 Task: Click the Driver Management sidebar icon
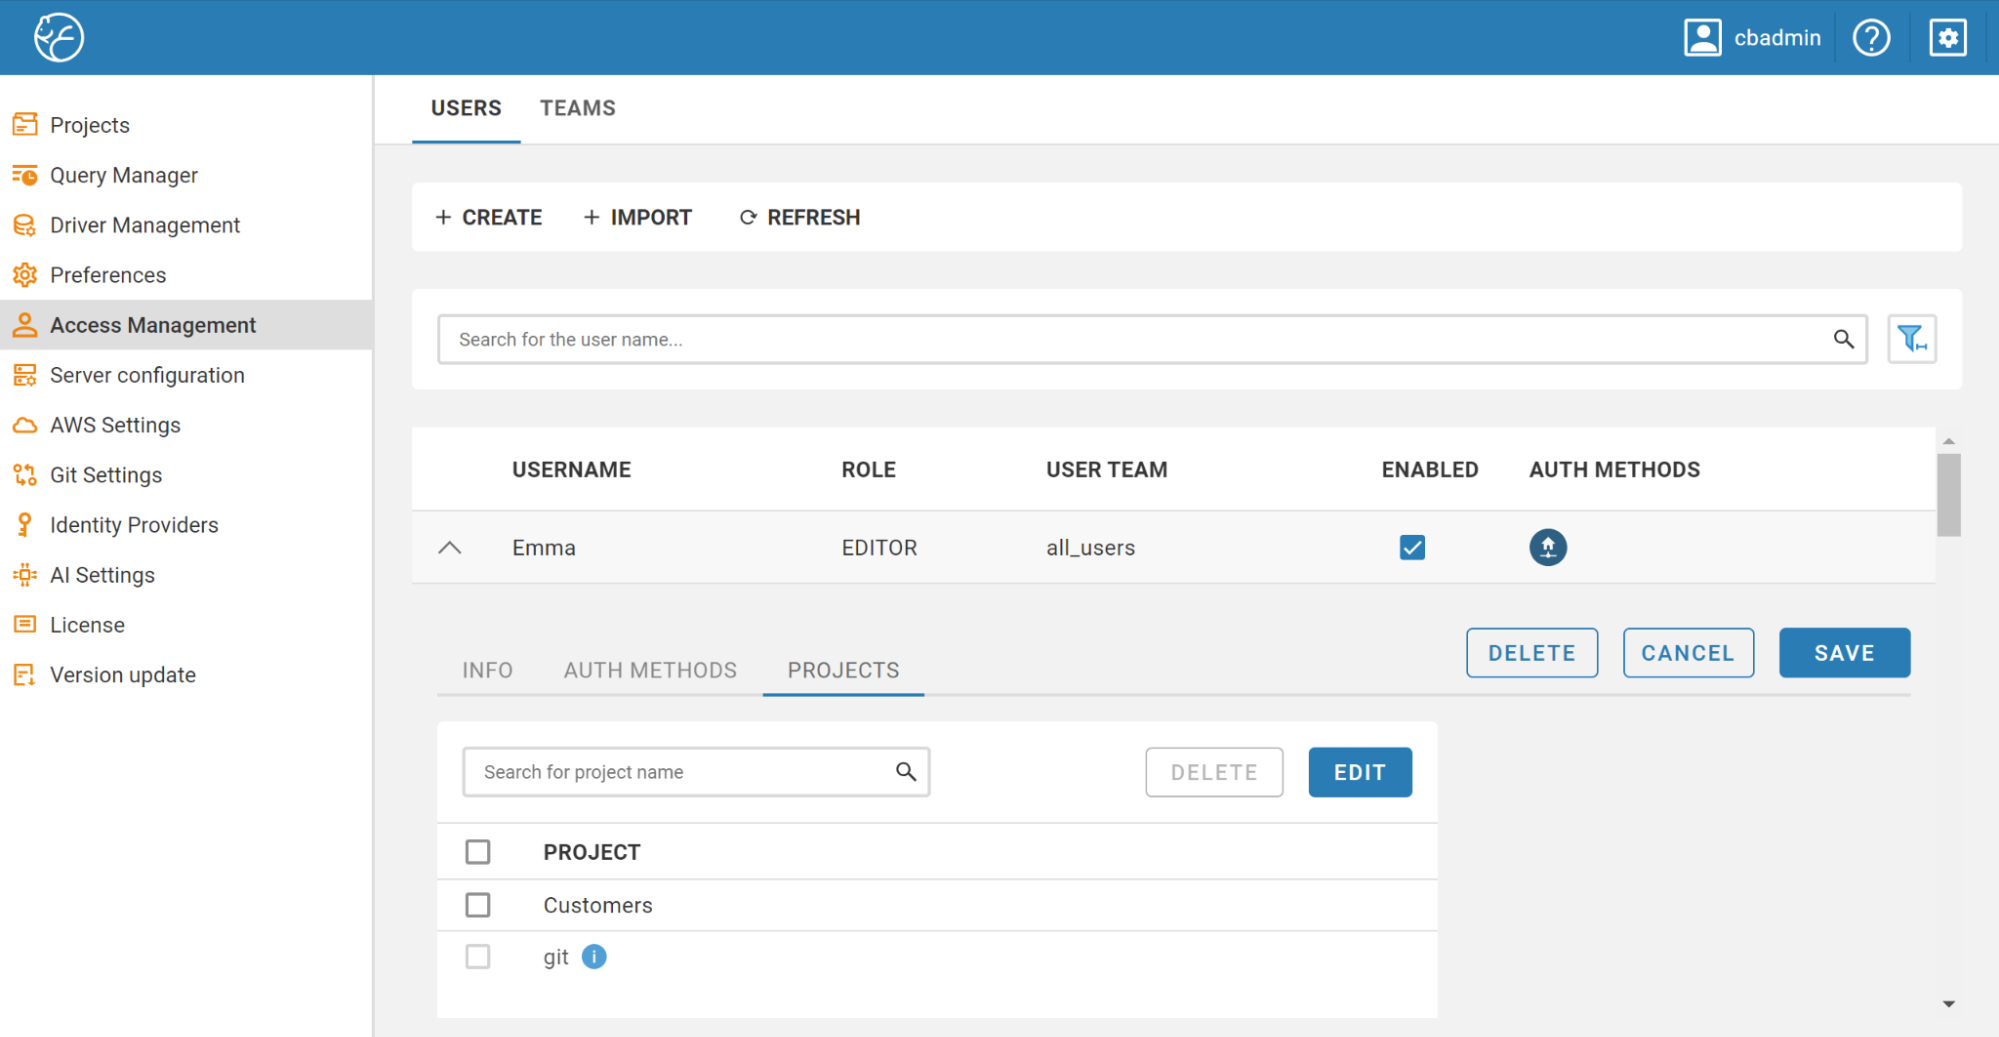(x=25, y=225)
